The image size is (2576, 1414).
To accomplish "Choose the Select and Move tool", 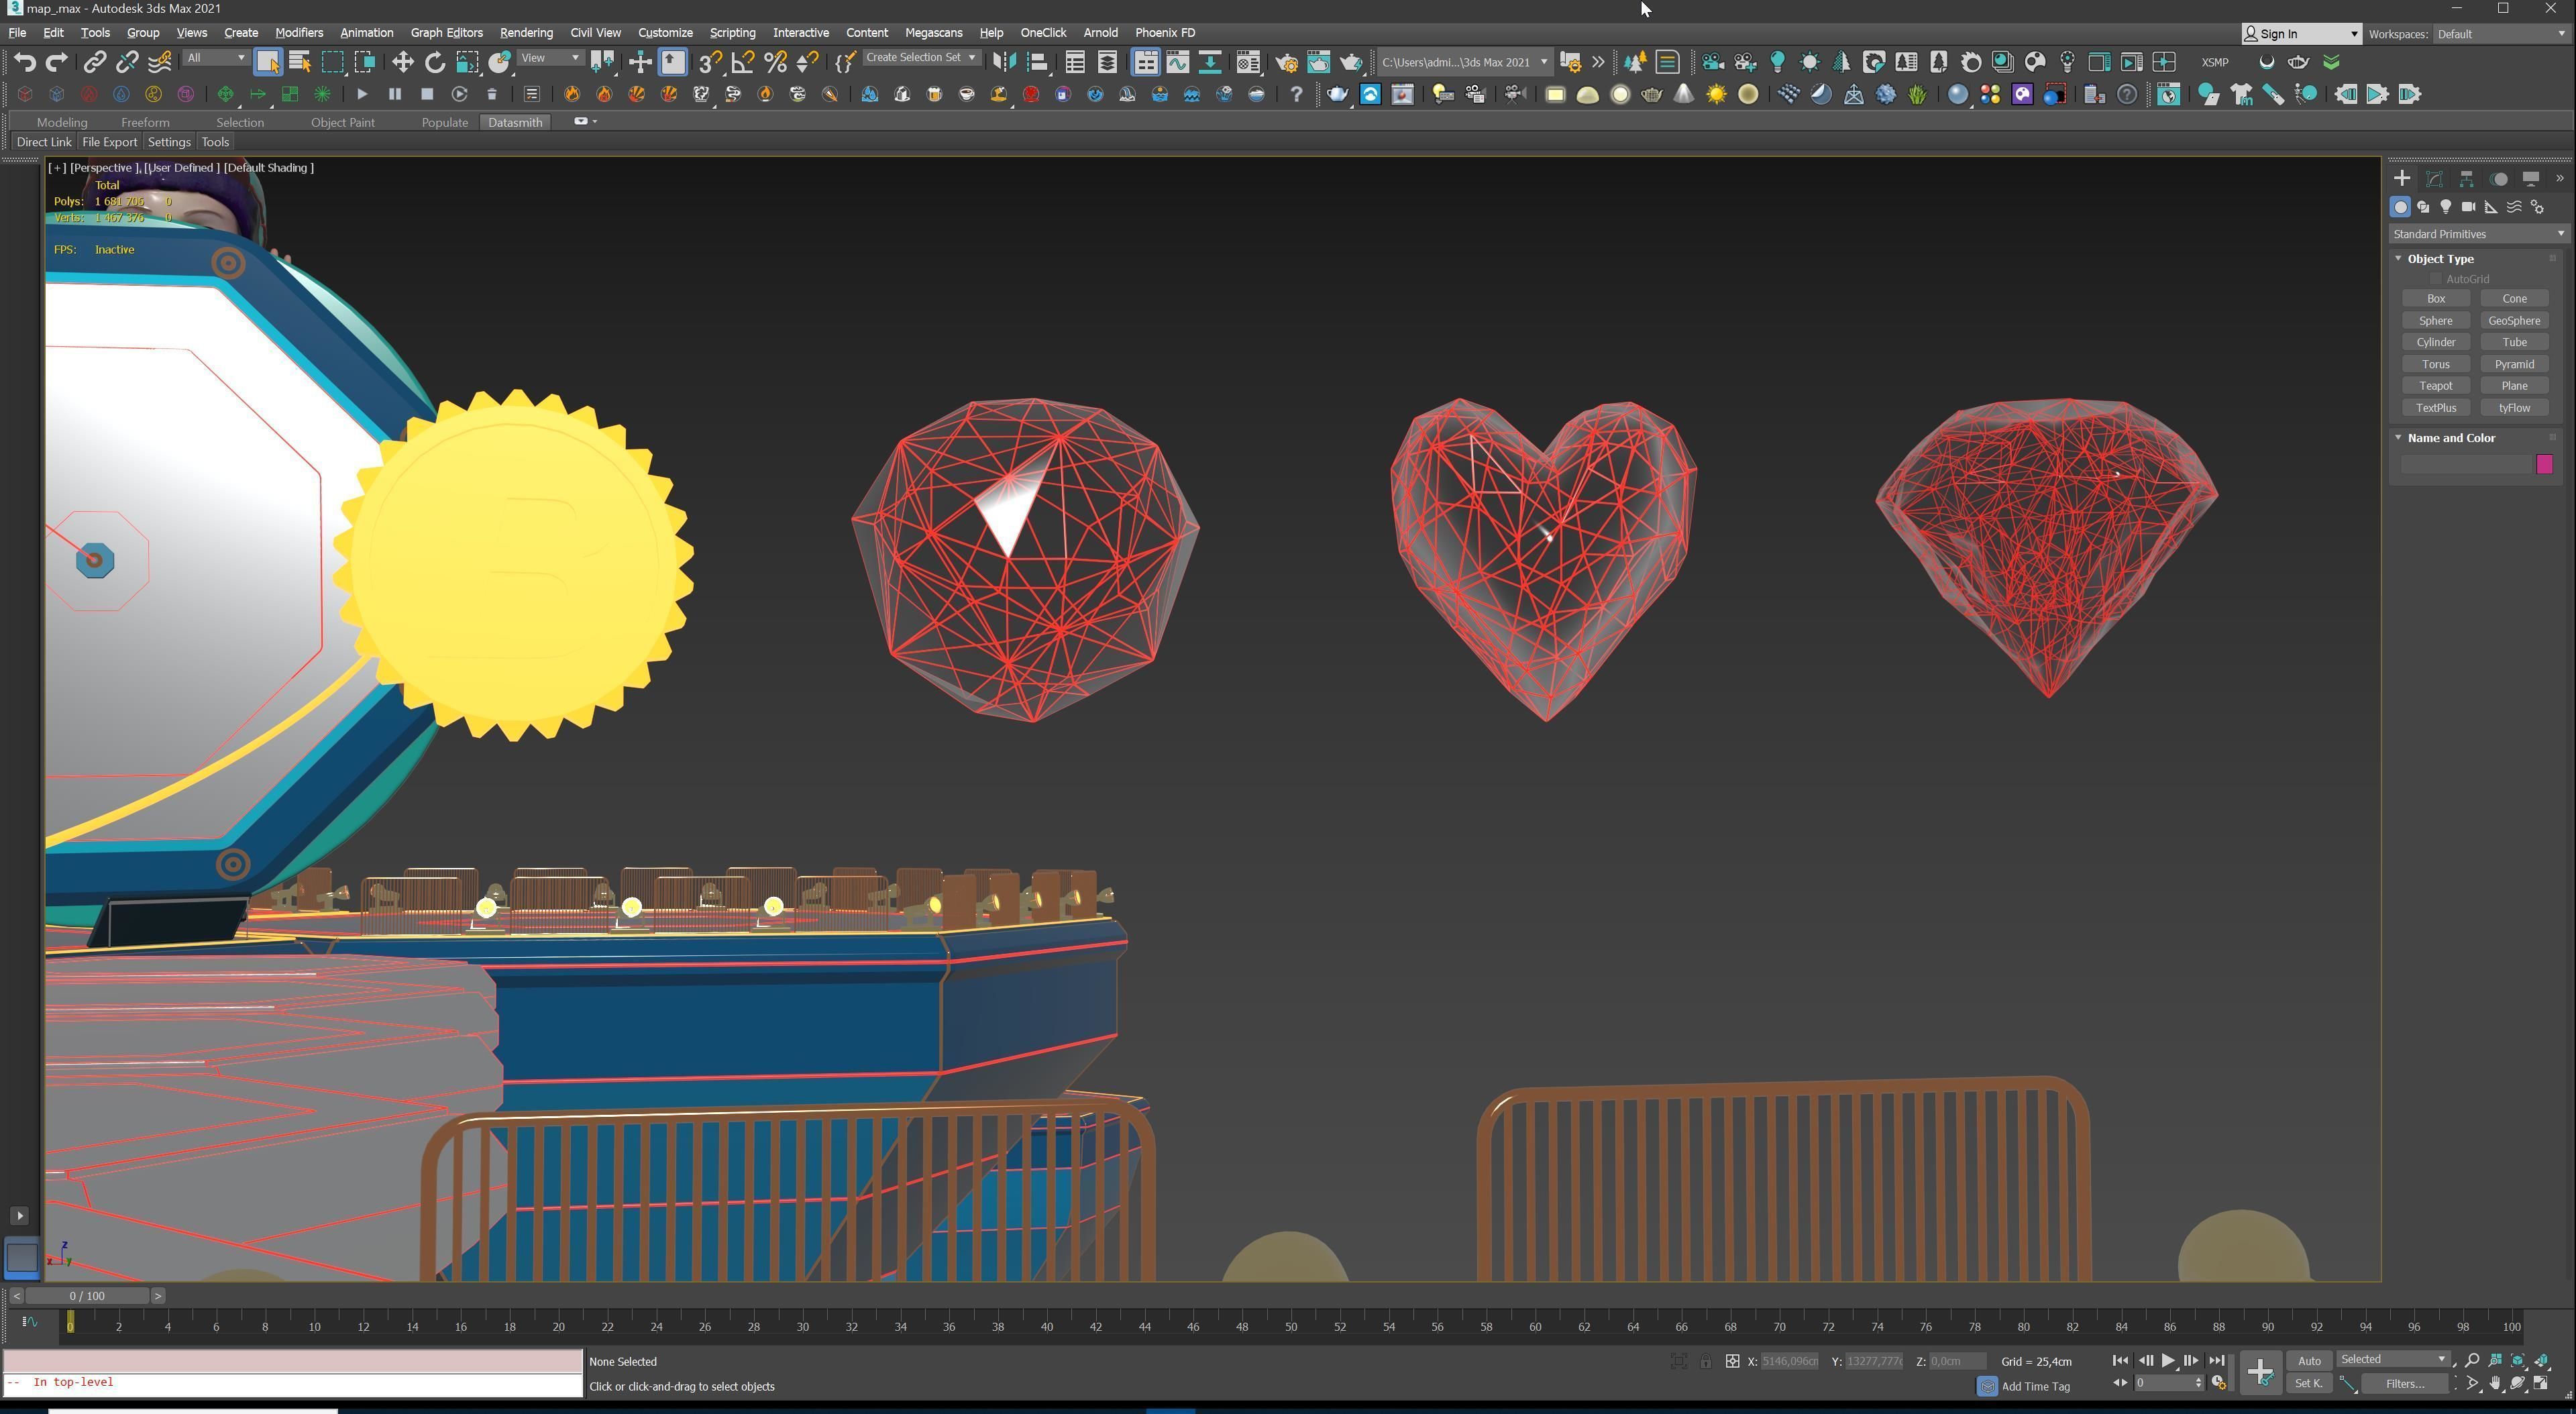I will tap(402, 62).
